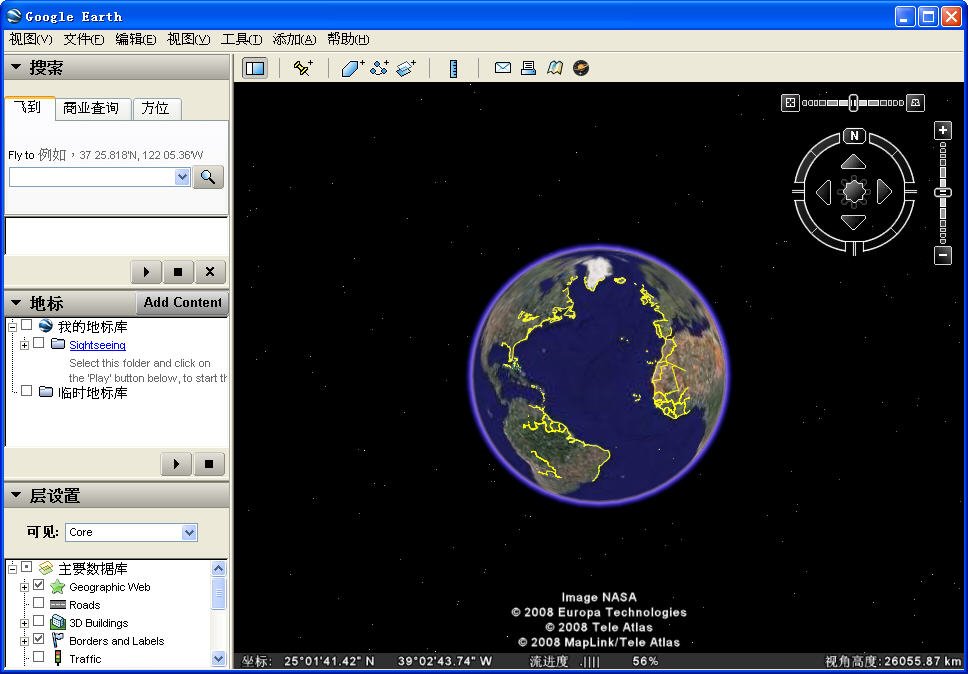Select the add path tool

(379, 68)
